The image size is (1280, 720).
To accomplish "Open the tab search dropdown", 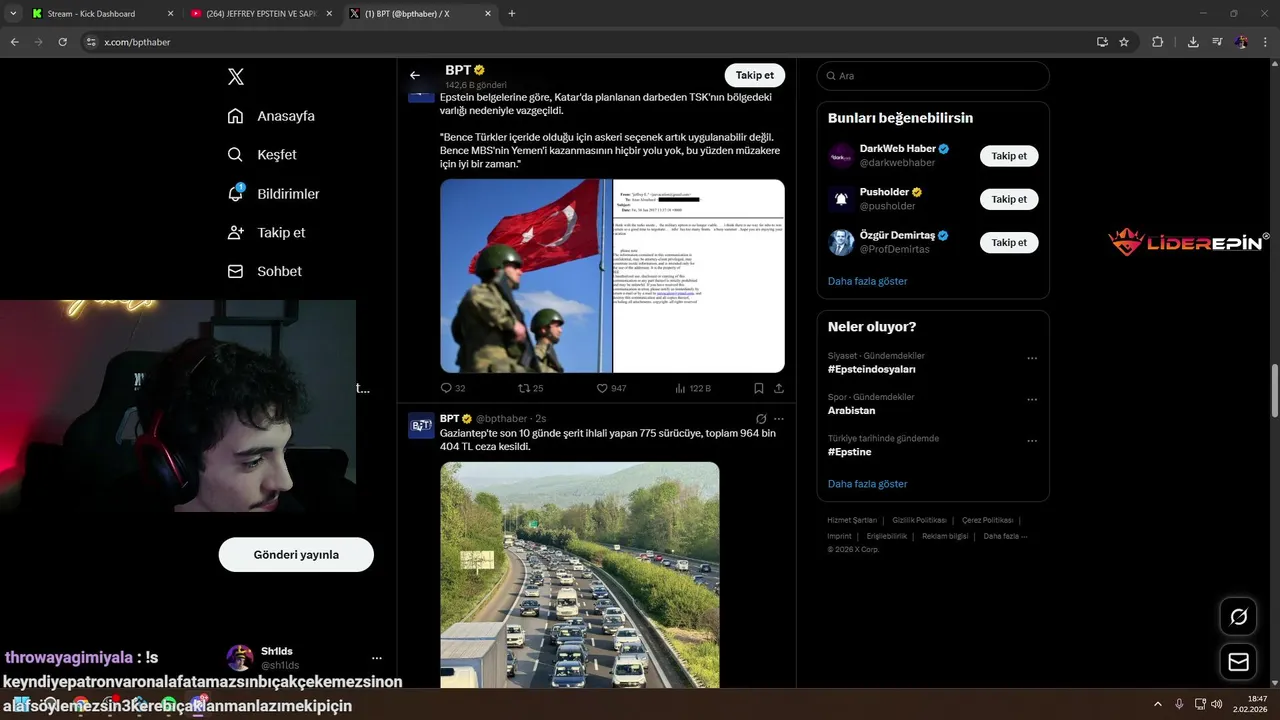I will coord(13,14).
